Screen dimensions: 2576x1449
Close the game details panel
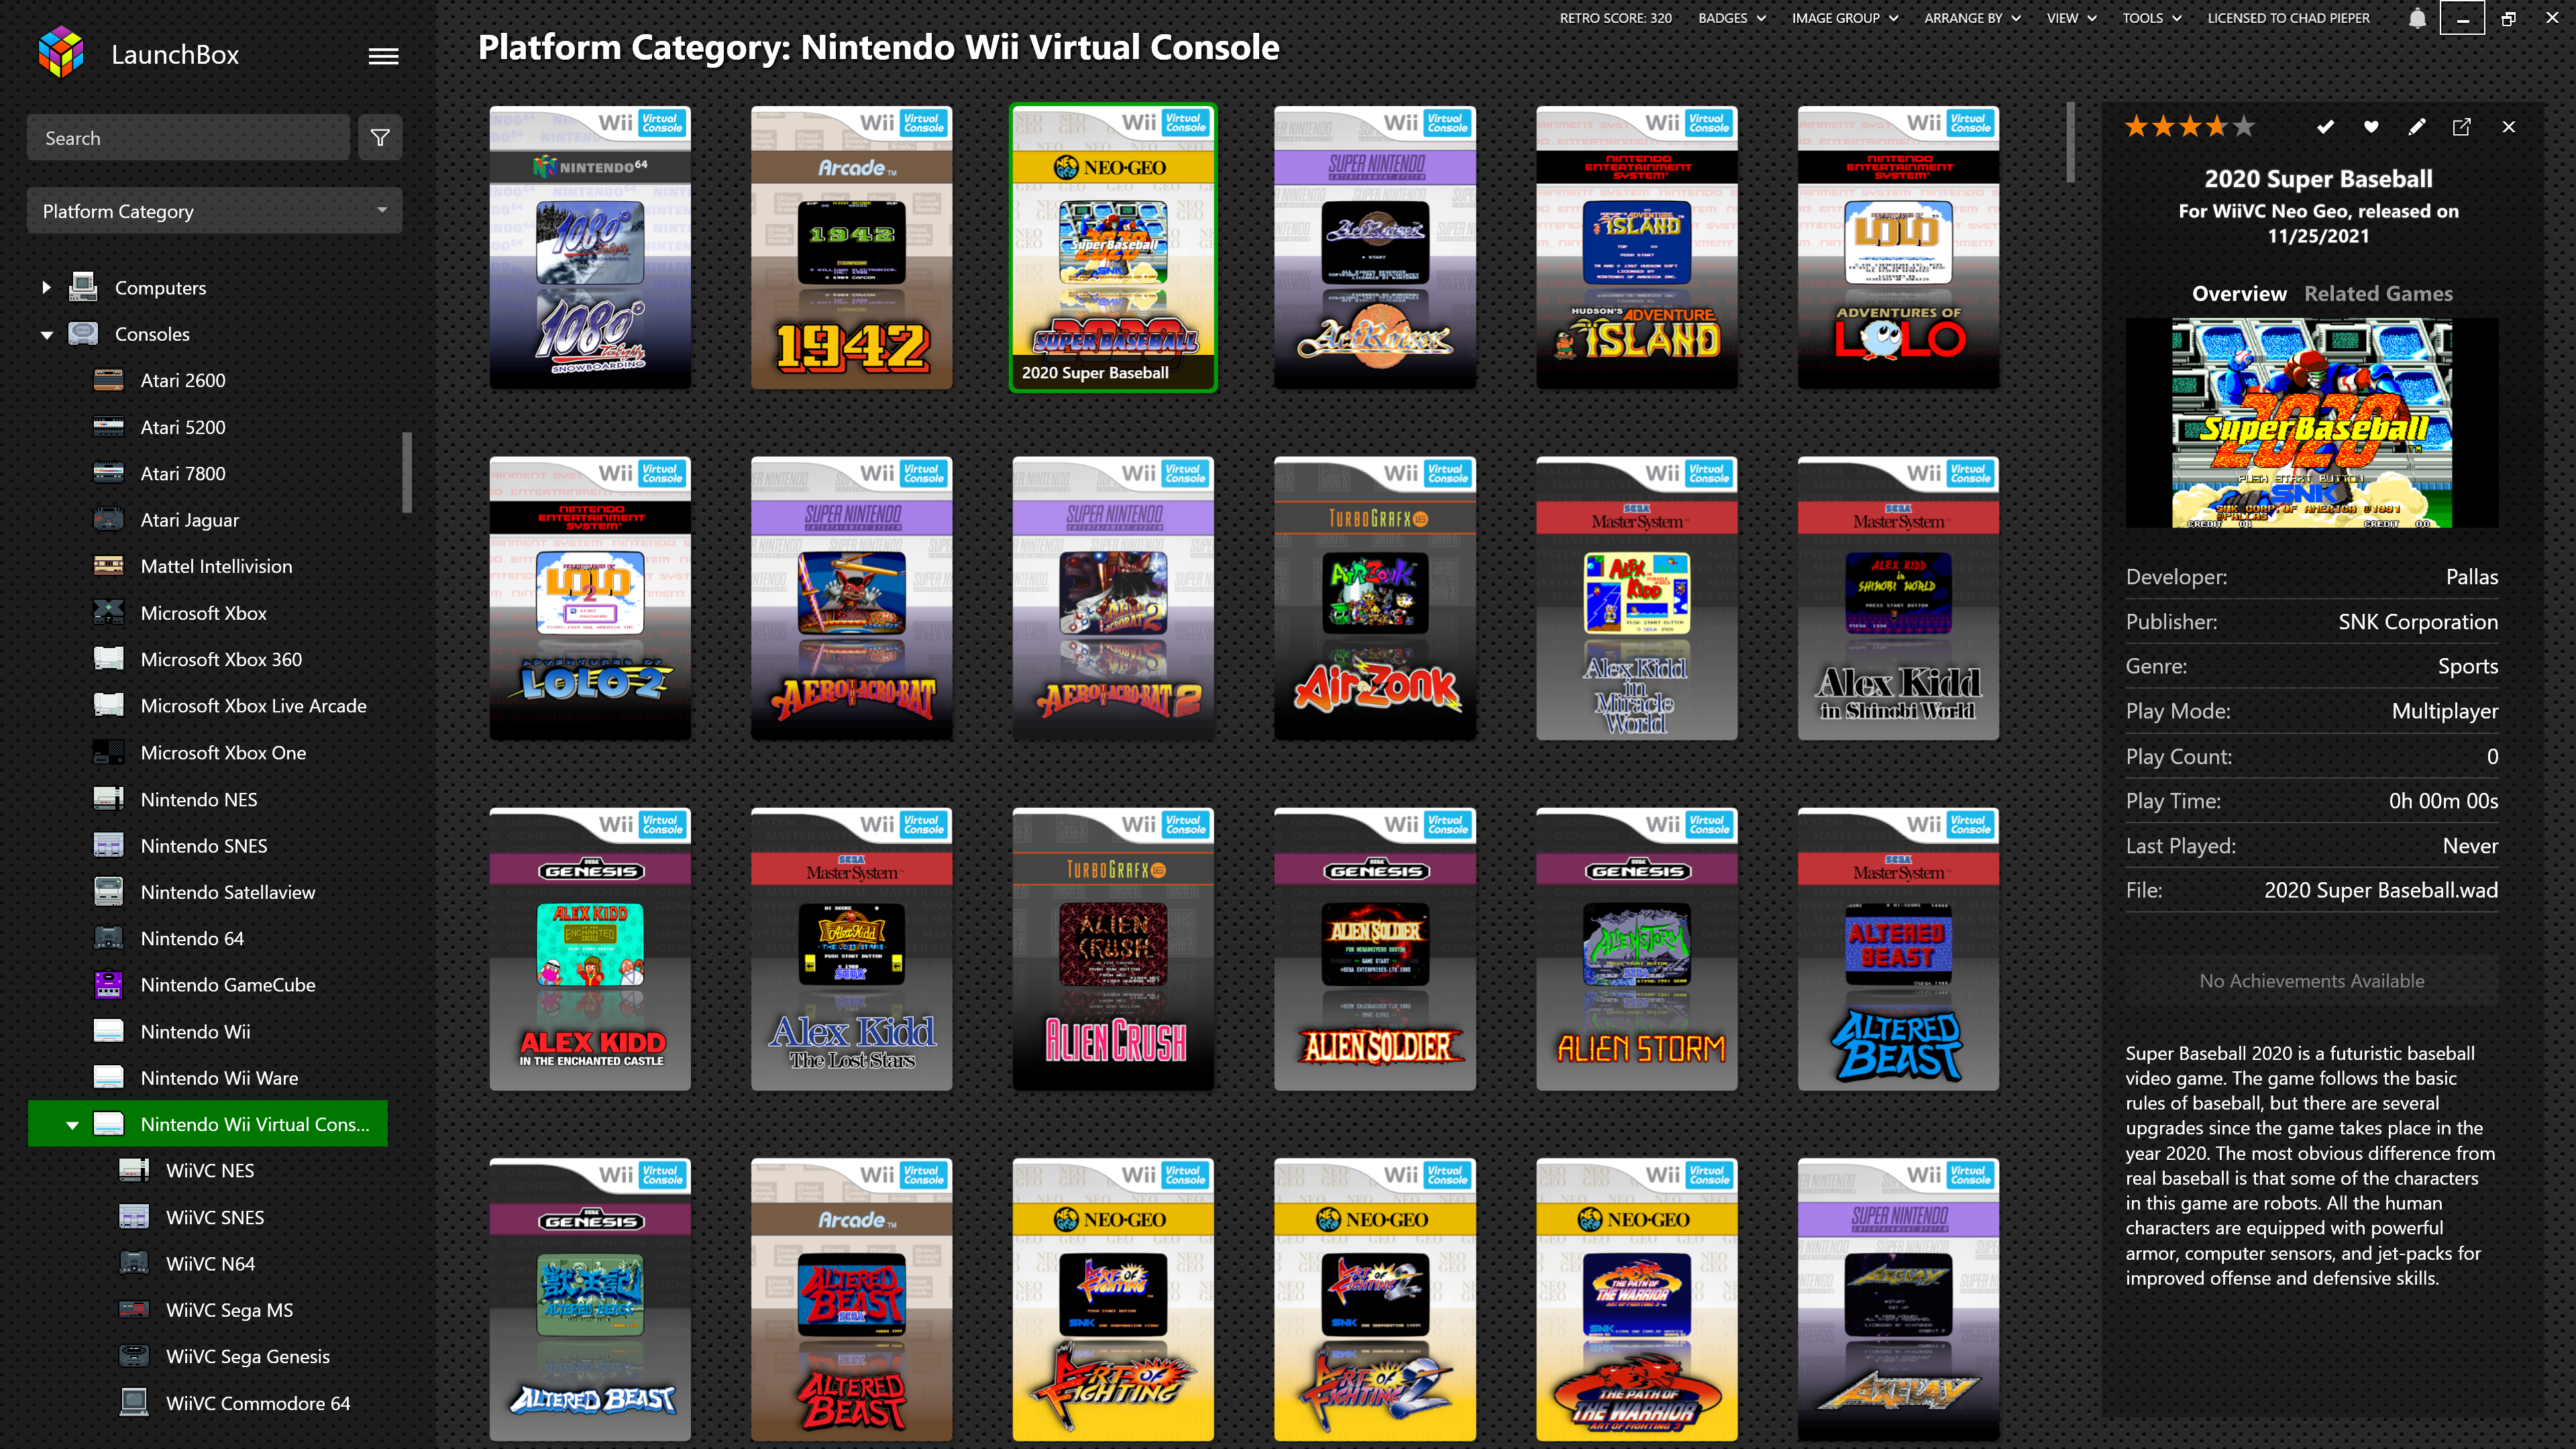[x=2508, y=127]
